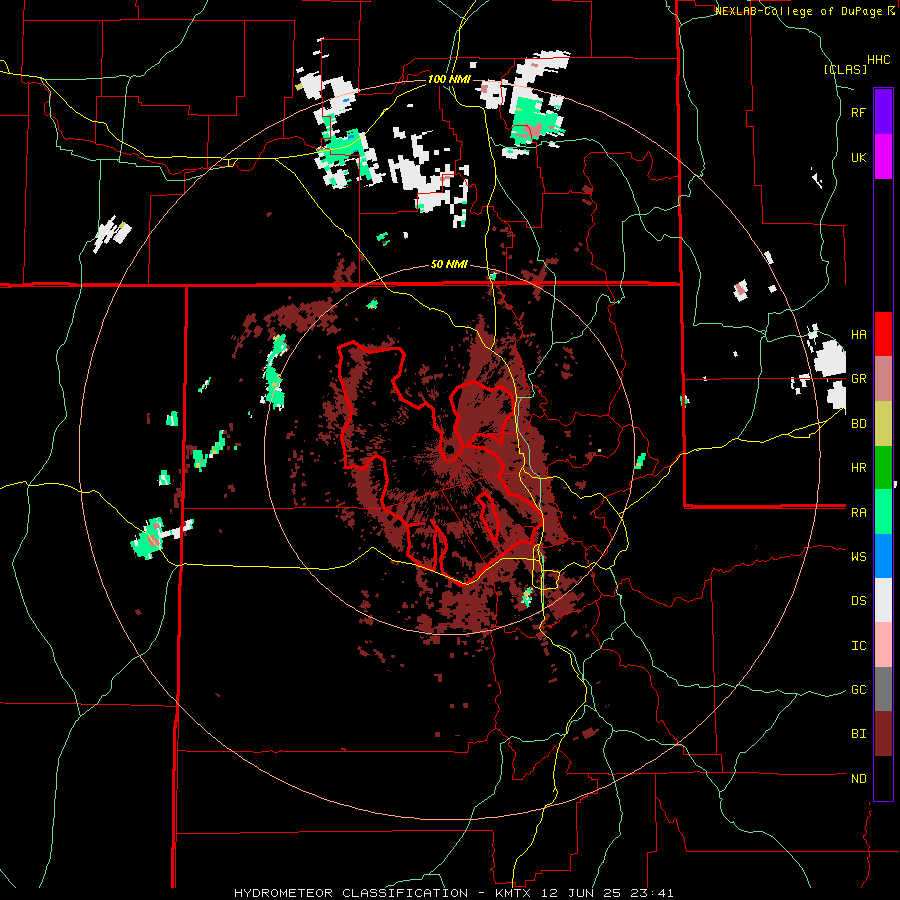This screenshot has width=900, height=900.
Task: Click the mint green RA legend swatch
Action: coord(883,512)
